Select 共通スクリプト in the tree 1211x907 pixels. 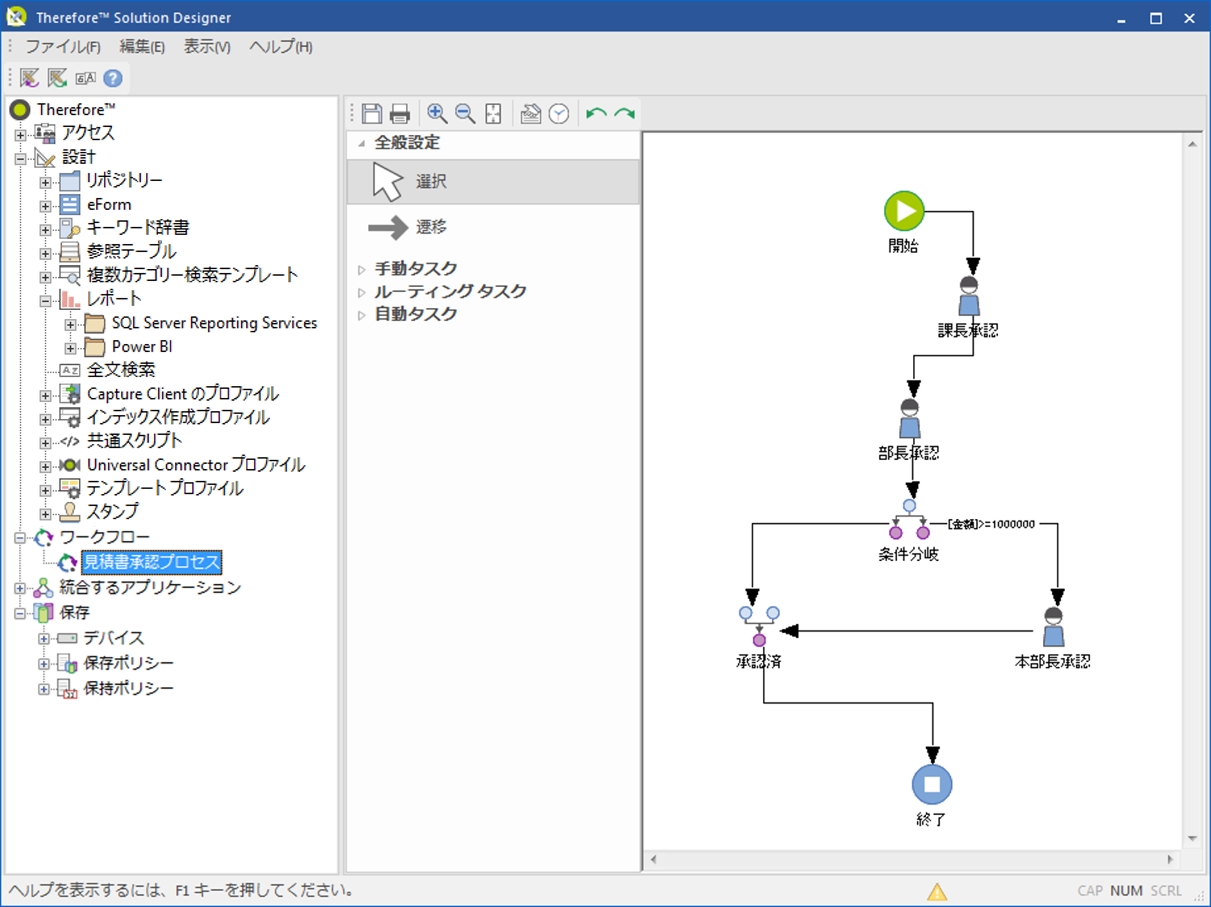135,441
